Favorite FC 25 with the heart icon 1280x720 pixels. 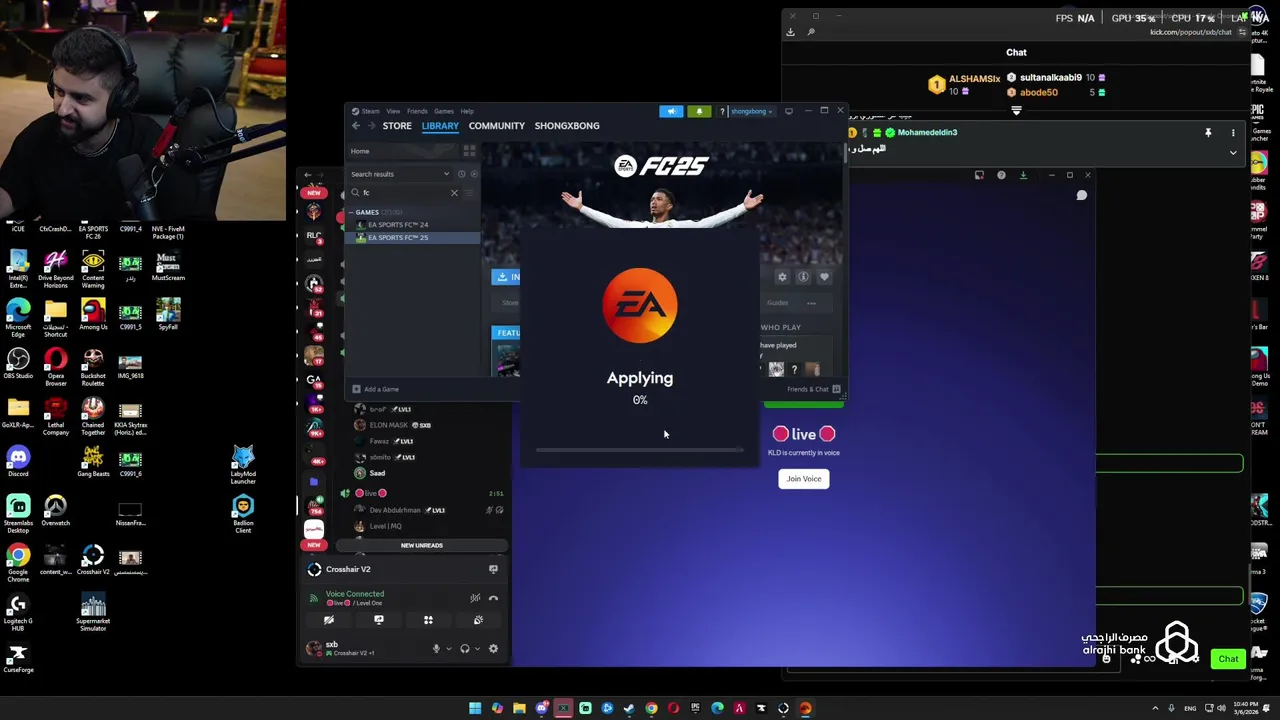click(824, 277)
